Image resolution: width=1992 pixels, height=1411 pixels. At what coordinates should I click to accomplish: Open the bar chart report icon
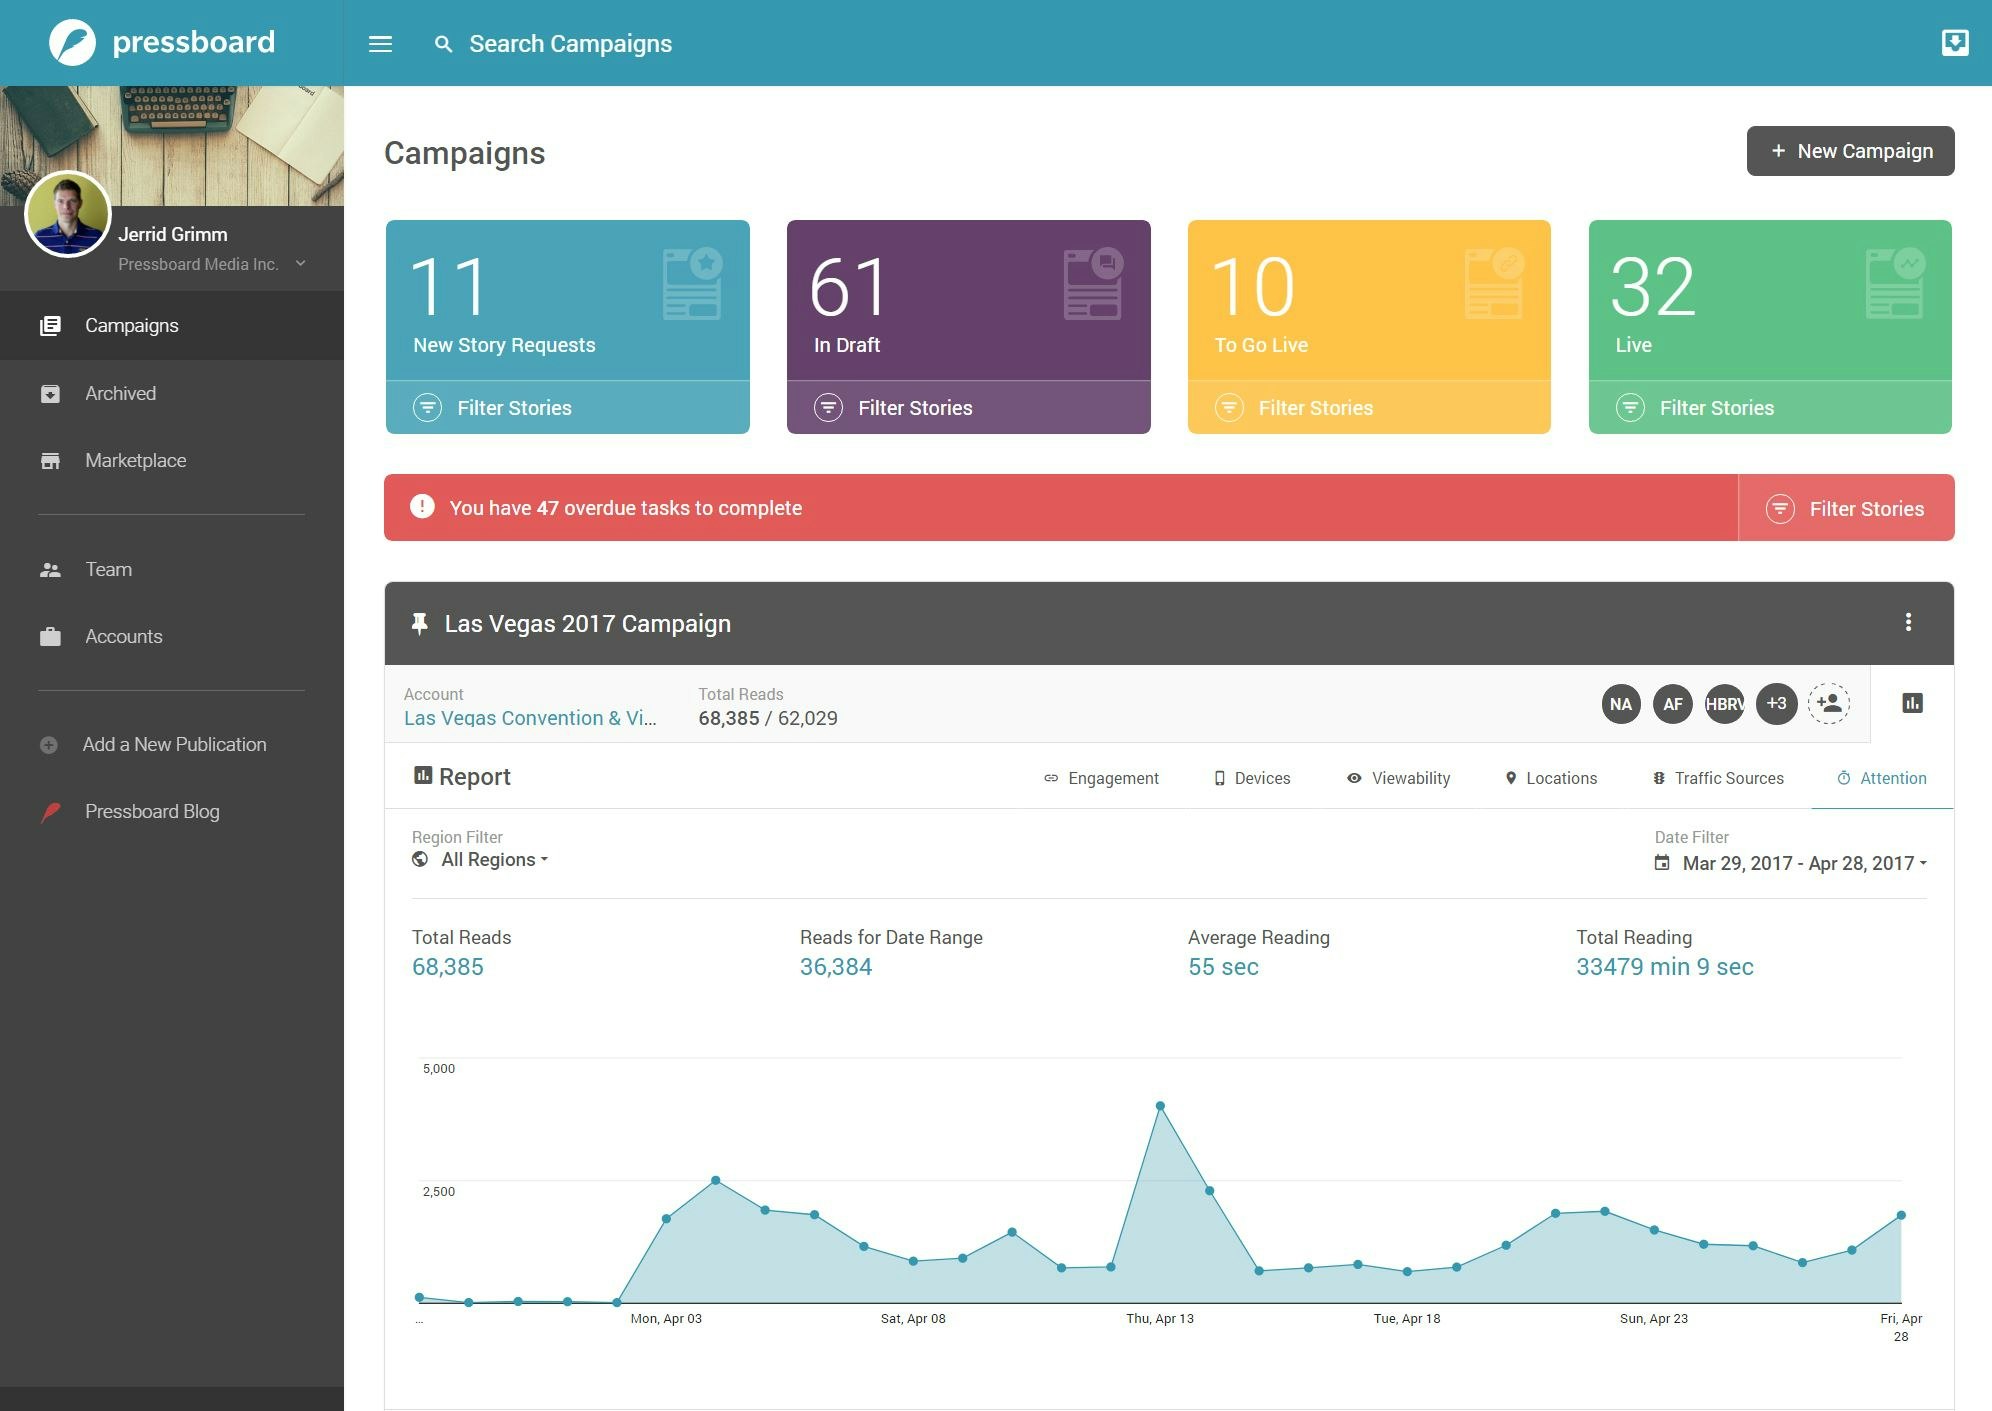(1912, 703)
